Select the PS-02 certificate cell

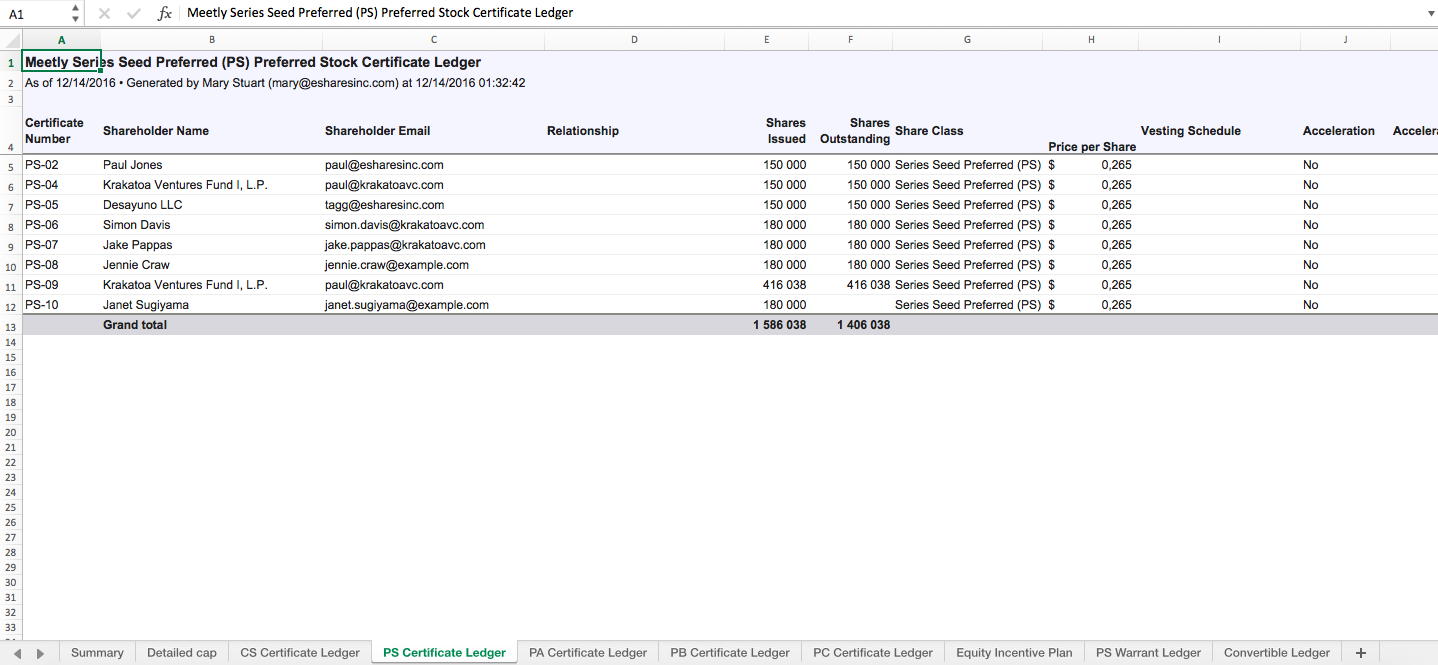click(x=62, y=165)
